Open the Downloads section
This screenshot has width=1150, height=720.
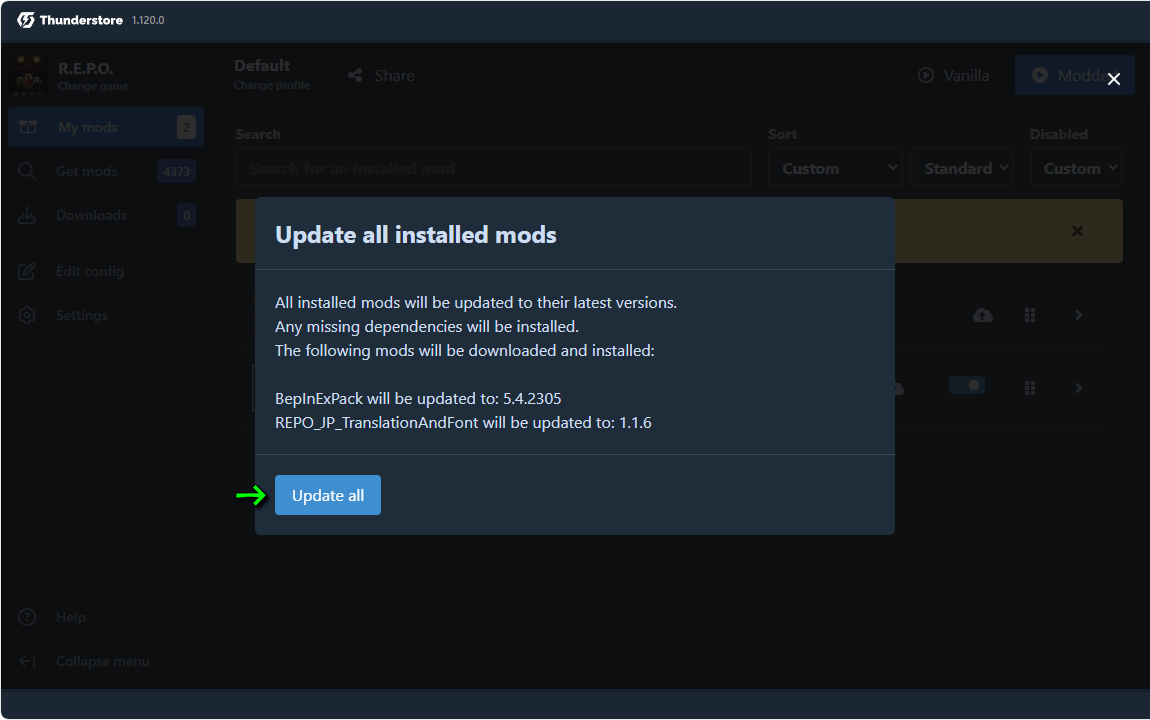pyautogui.click(x=106, y=215)
